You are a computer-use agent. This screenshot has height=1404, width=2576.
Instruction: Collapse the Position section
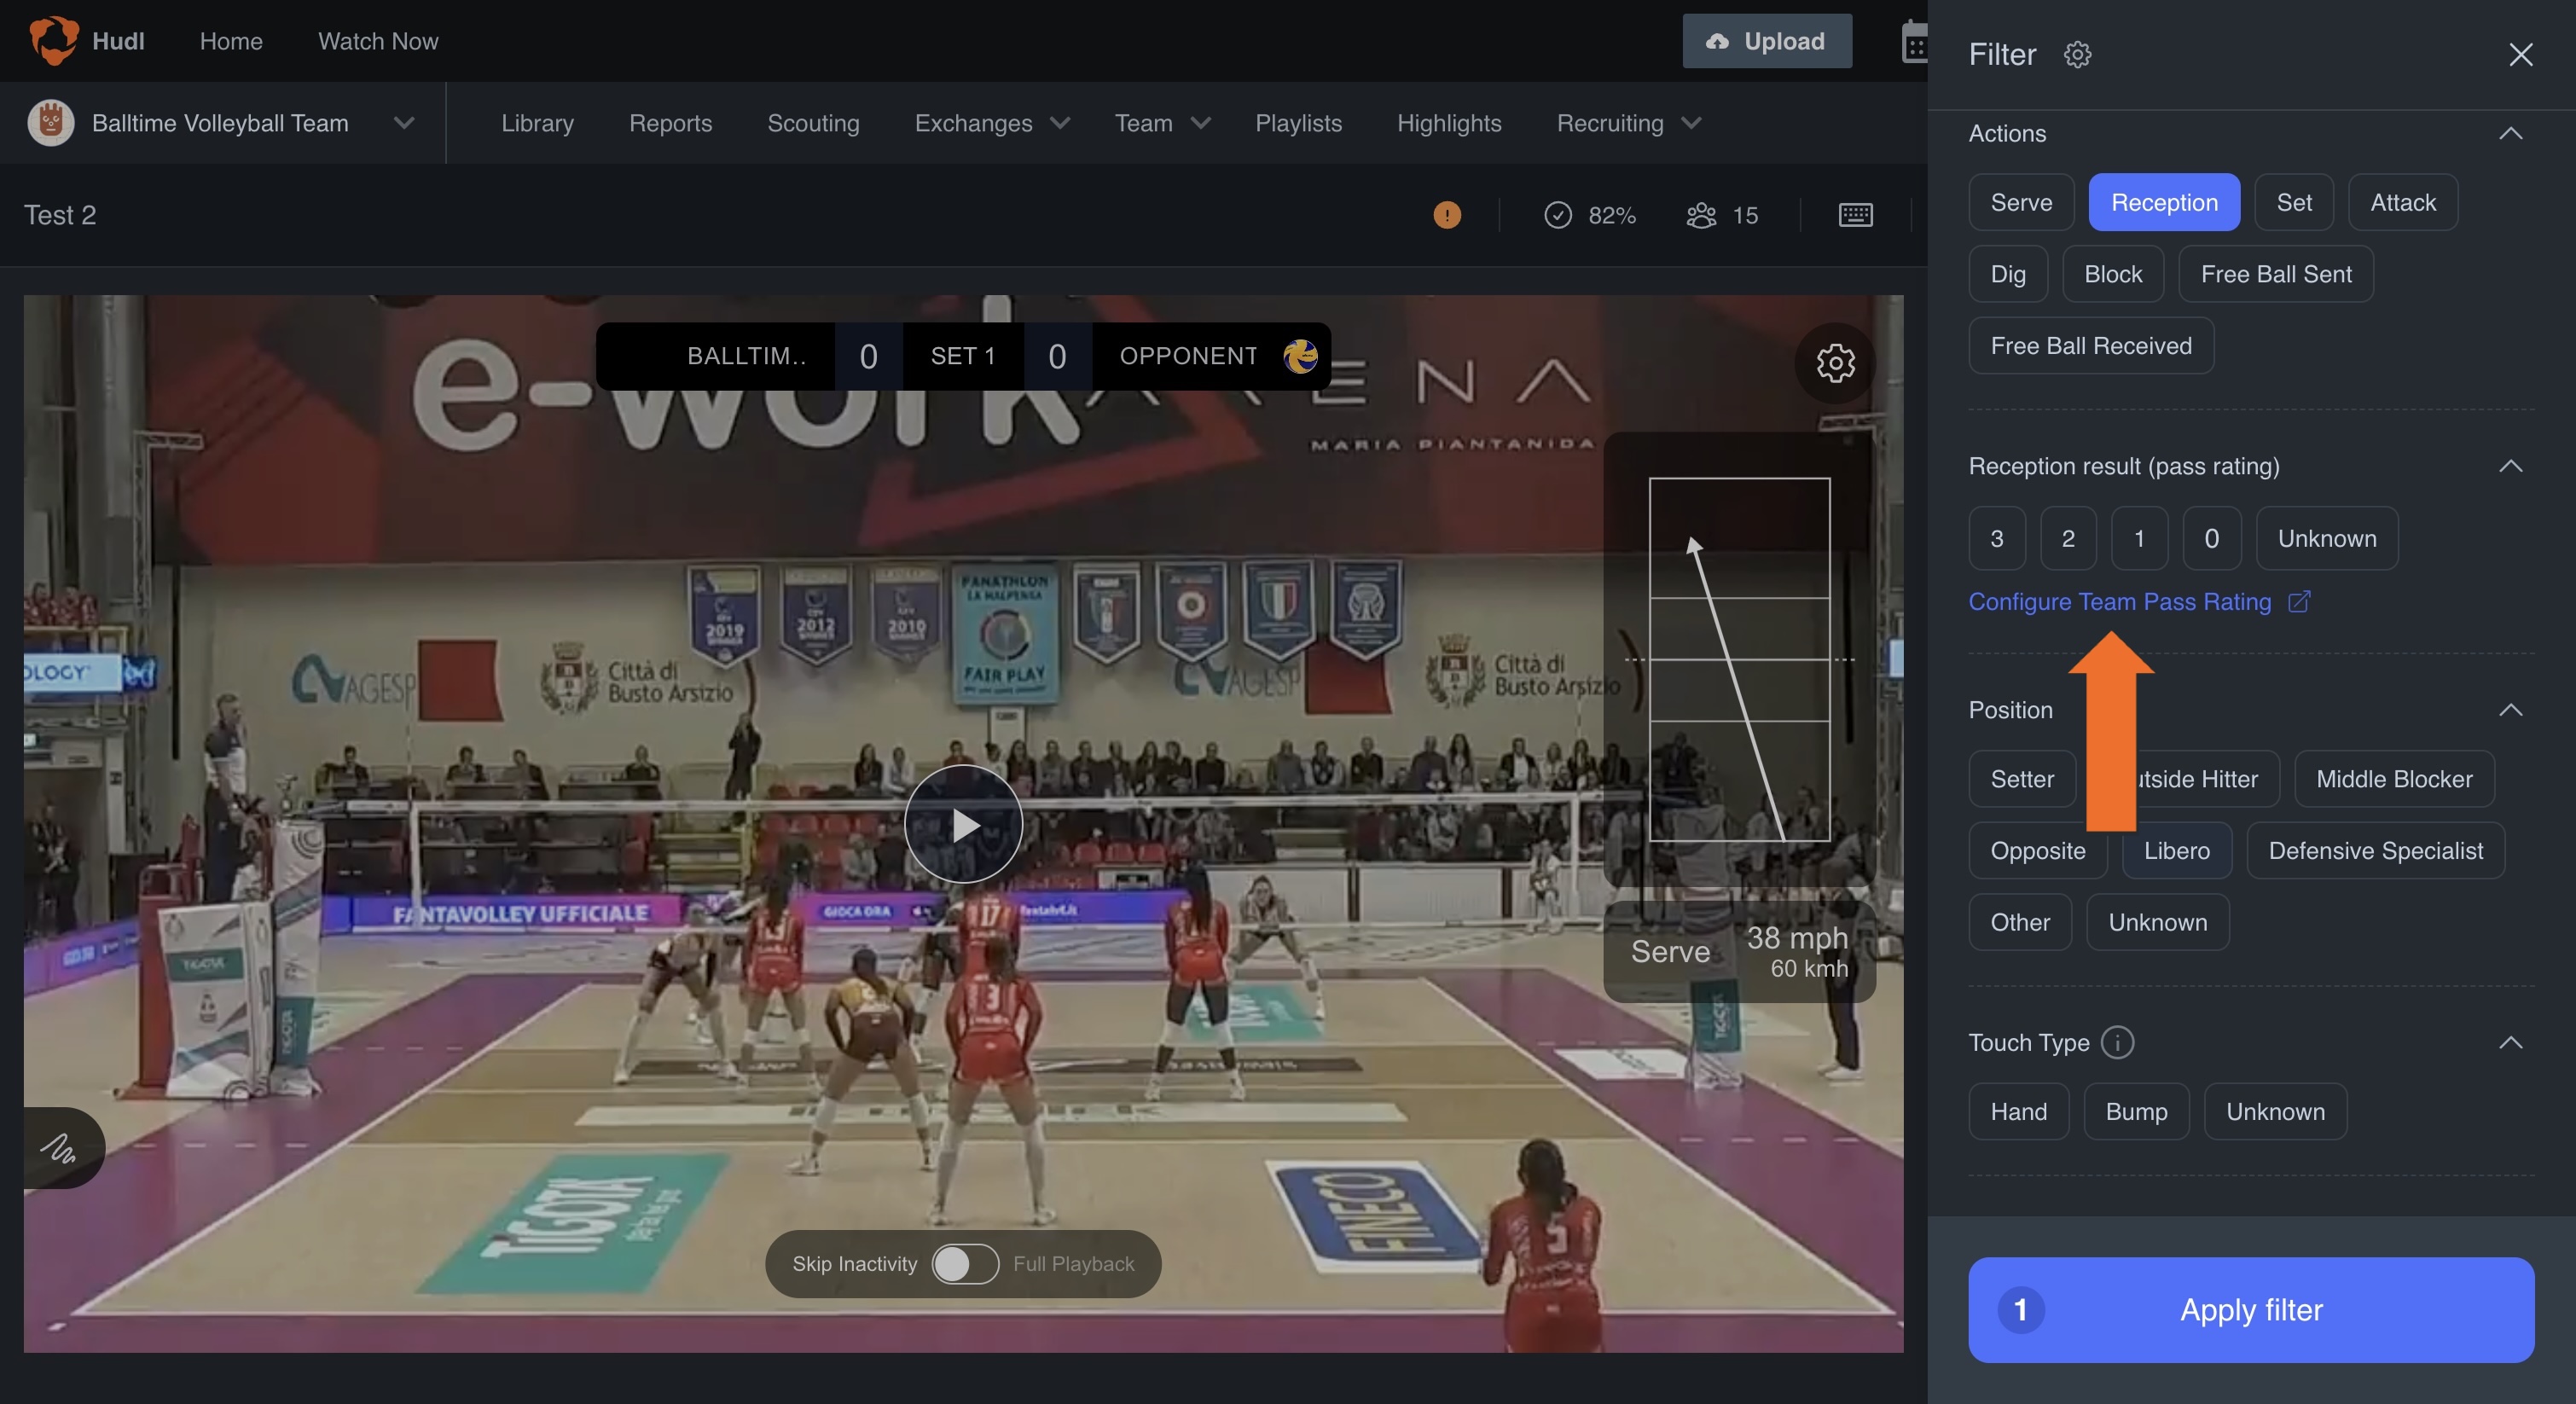(x=2510, y=710)
